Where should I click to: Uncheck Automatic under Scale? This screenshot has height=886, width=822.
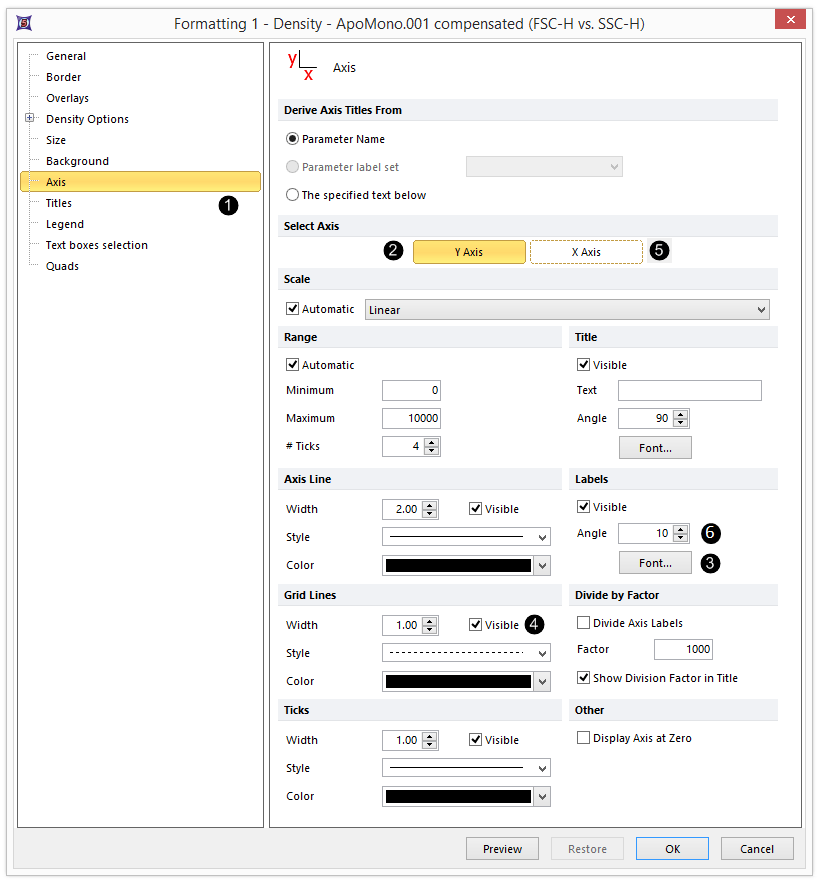point(292,308)
